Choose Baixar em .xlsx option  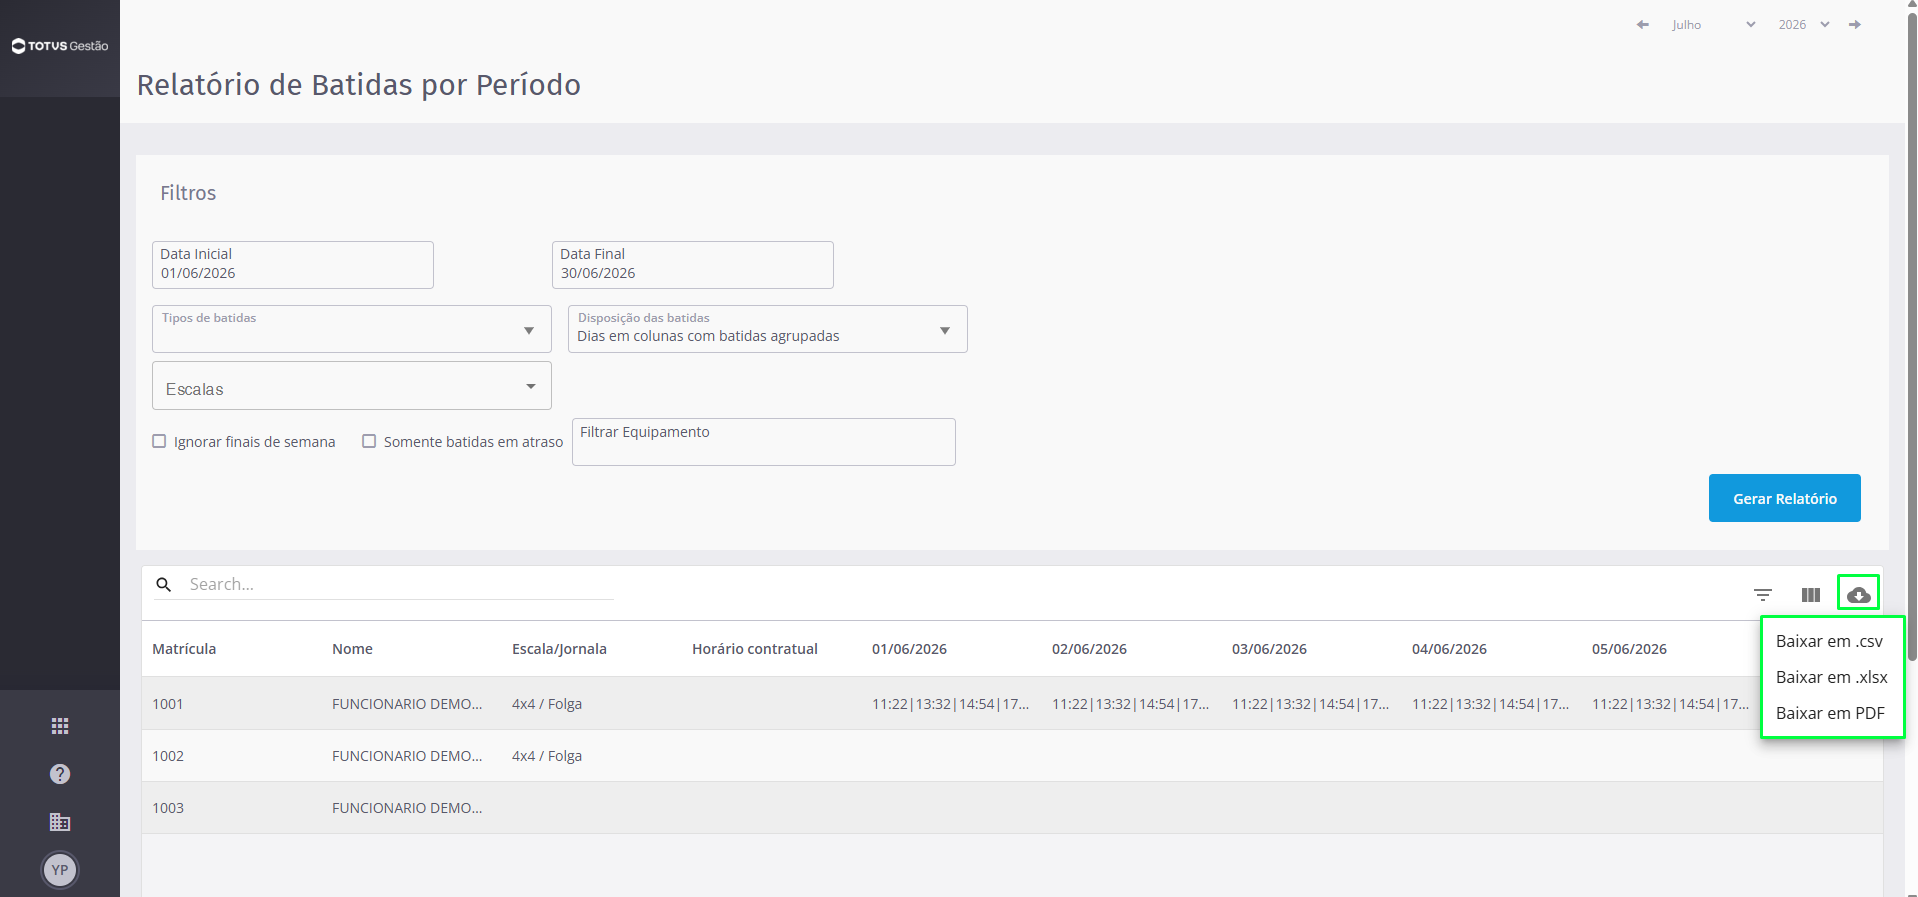(x=1830, y=677)
